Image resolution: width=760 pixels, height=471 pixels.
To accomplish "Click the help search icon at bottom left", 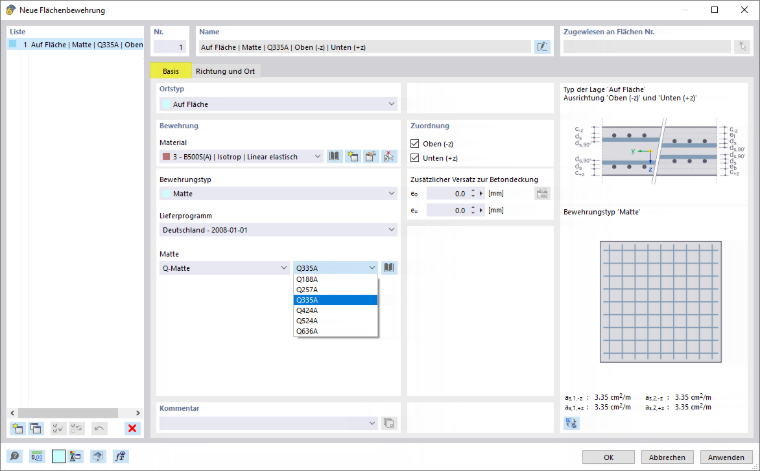I will pyautogui.click(x=15, y=456).
